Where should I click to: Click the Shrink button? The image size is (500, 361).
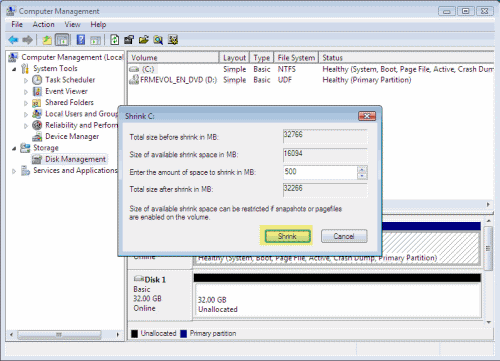[x=287, y=236]
